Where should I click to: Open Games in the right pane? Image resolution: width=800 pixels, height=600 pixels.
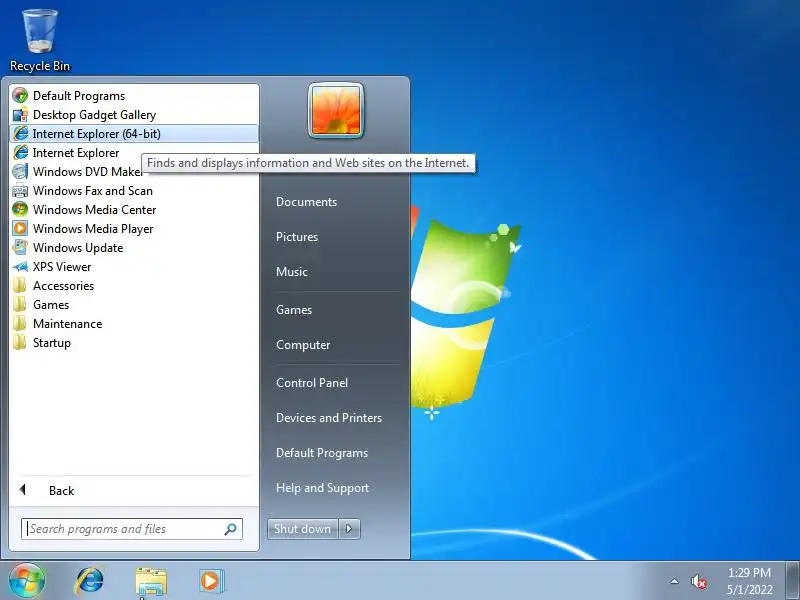tap(294, 310)
